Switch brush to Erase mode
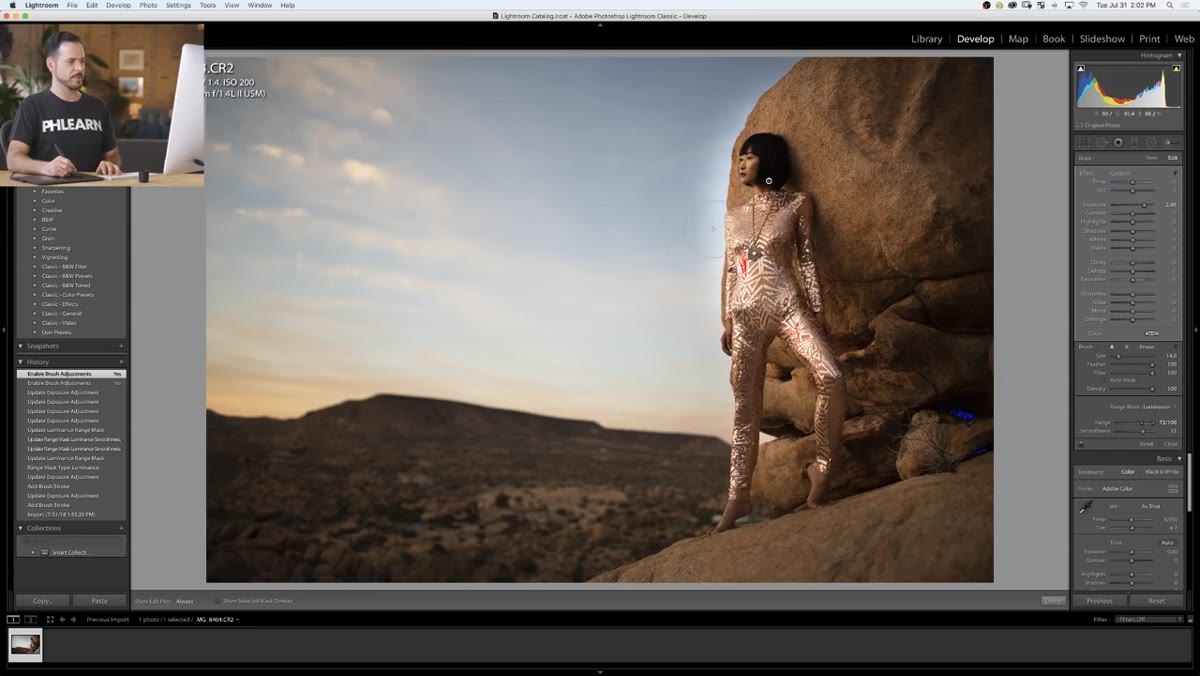 [x=1147, y=347]
